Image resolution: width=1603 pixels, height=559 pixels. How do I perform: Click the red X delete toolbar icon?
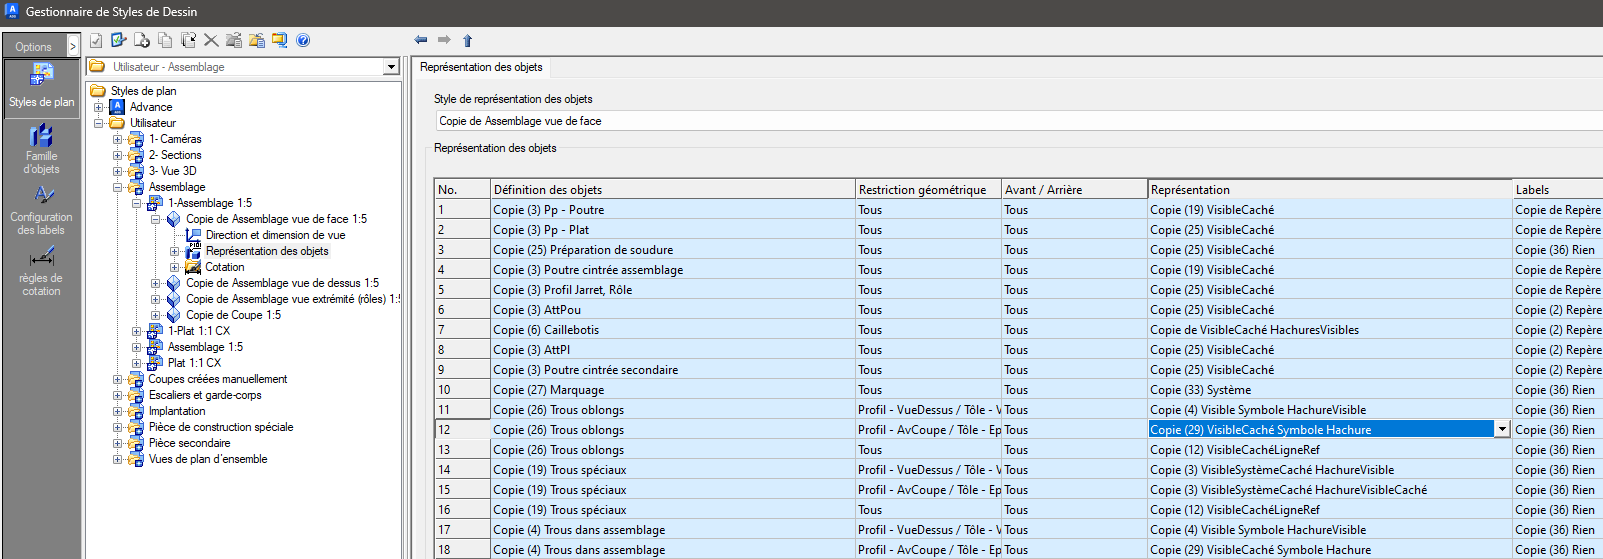pyautogui.click(x=211, y=40)
